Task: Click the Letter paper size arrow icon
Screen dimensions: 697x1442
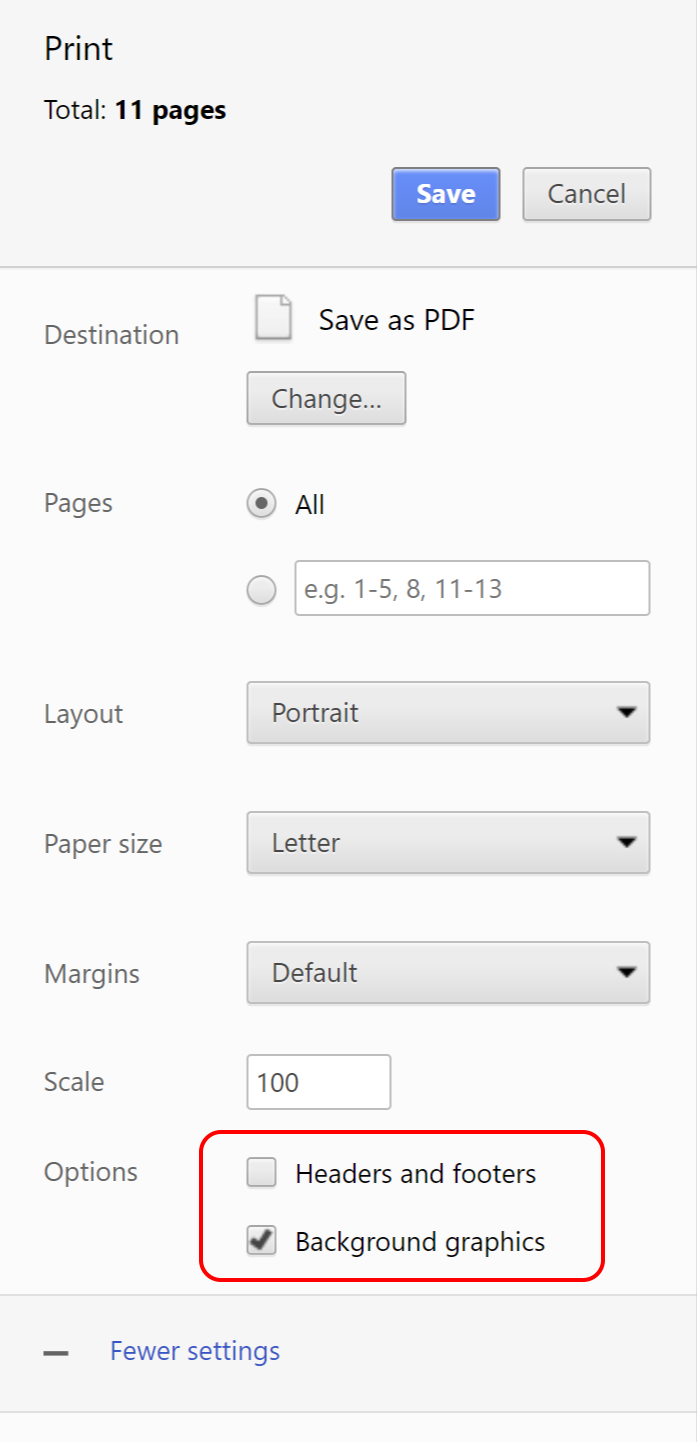Action: pos(626,843)
